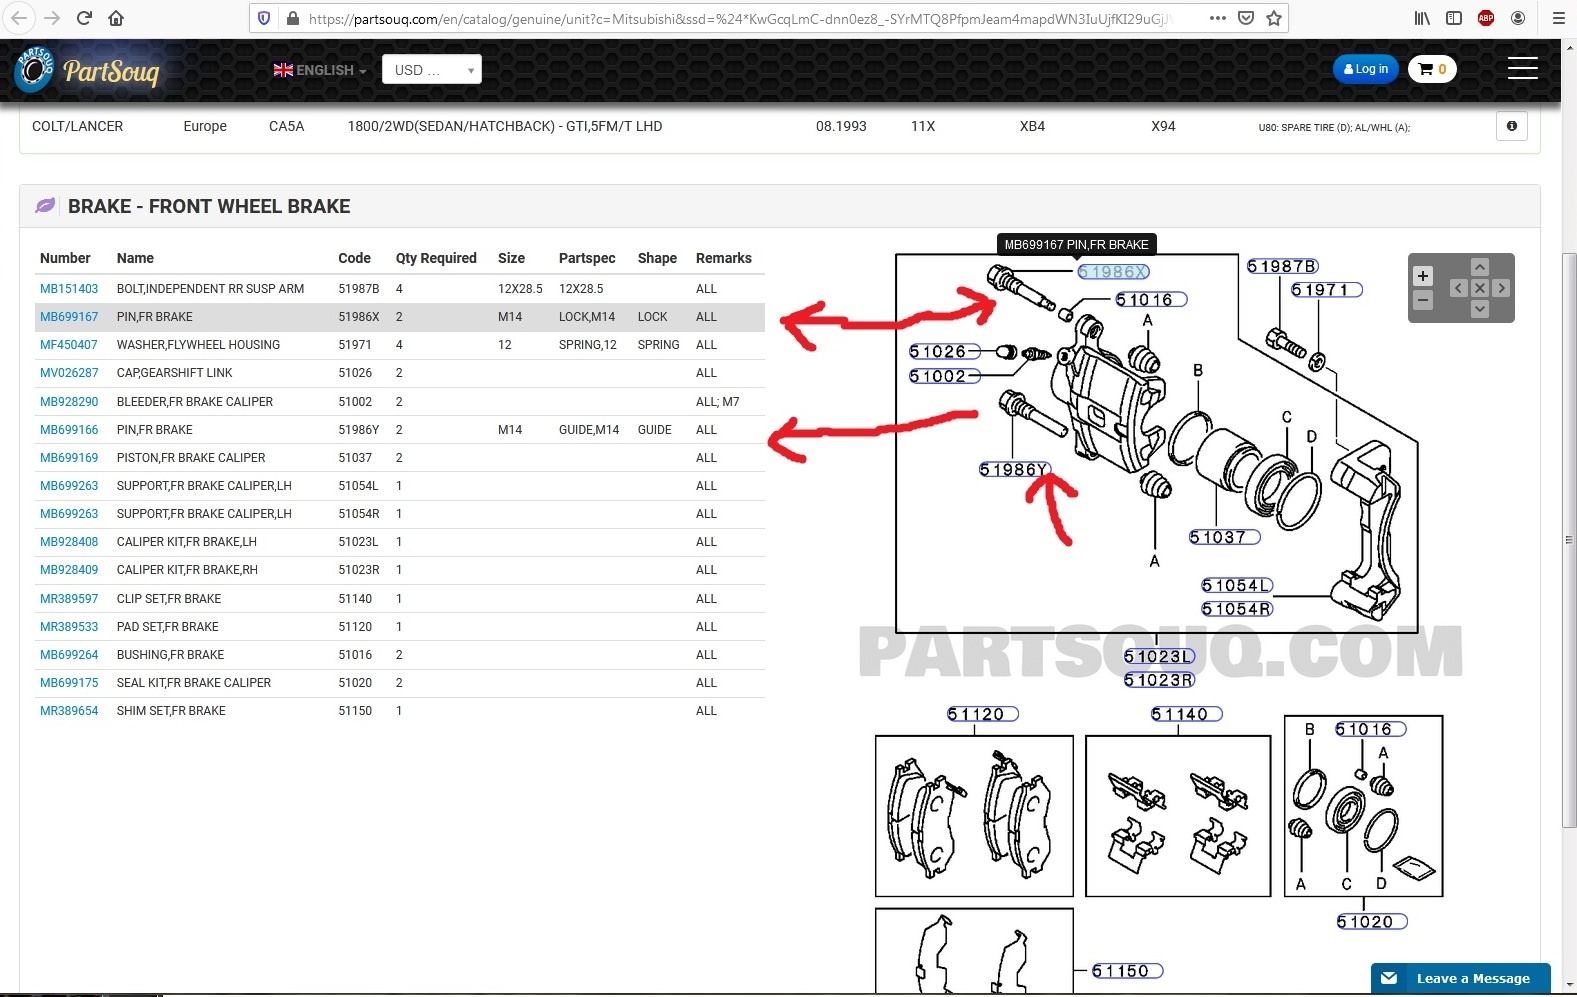The image size is (1577, 997).
Task: Zoom in on the parts diagram
Action: click(x=1422, y=276)
